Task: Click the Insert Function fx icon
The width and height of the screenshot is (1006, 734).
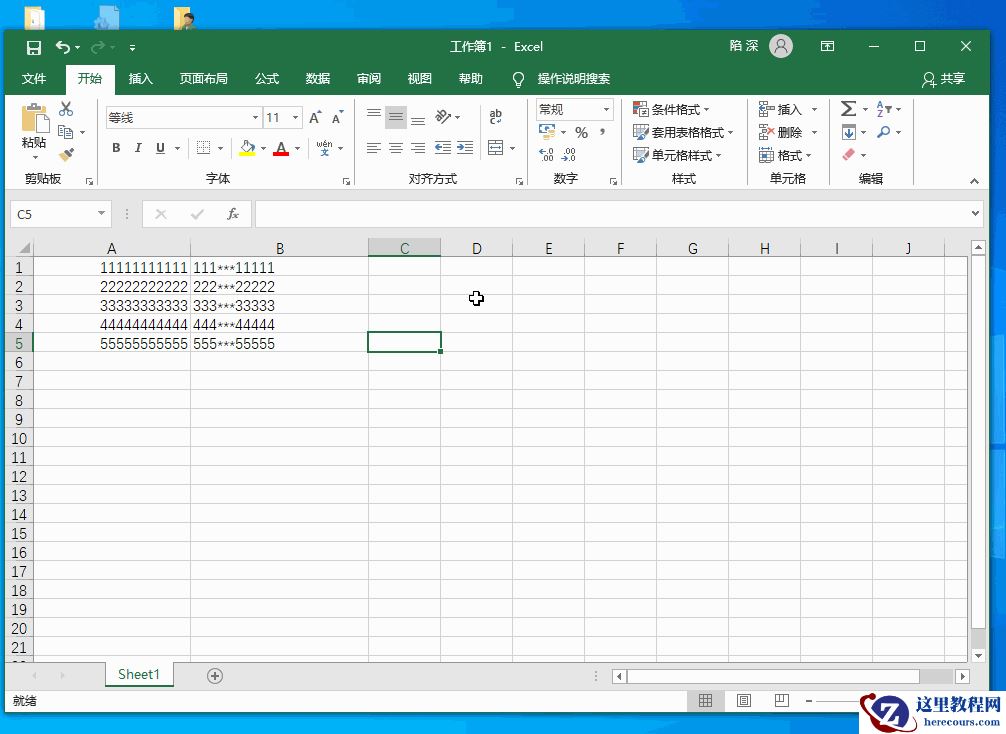Action: click(232, 214)
